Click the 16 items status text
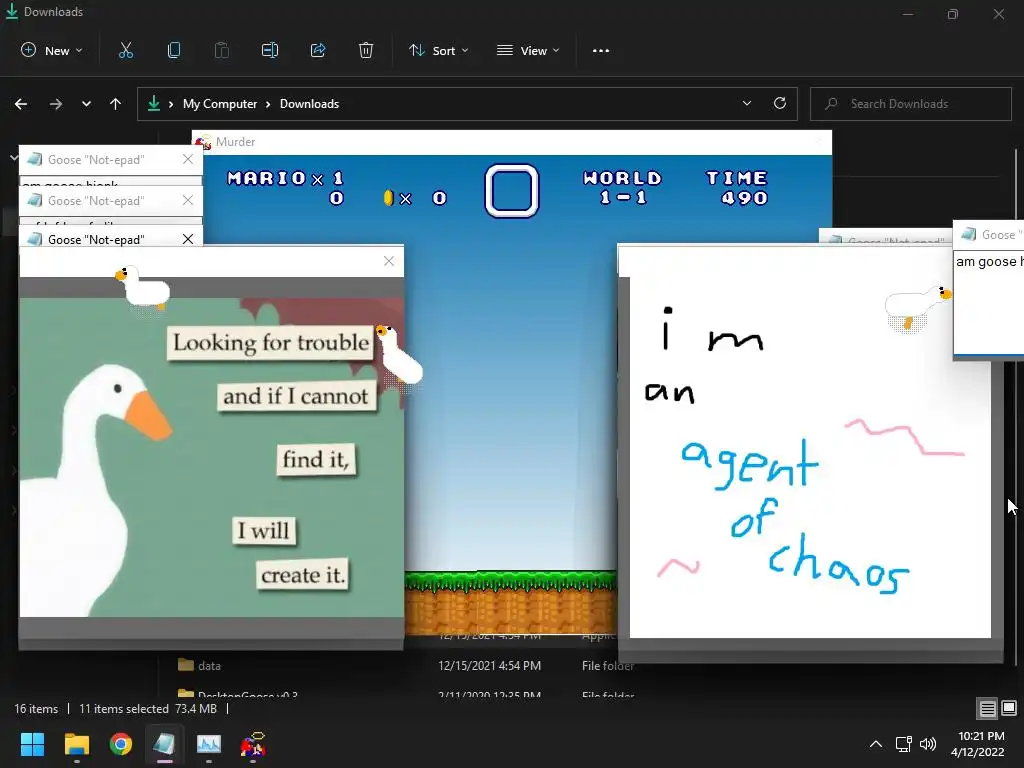This screenshot has height=768, width=1024. [36, 709]
